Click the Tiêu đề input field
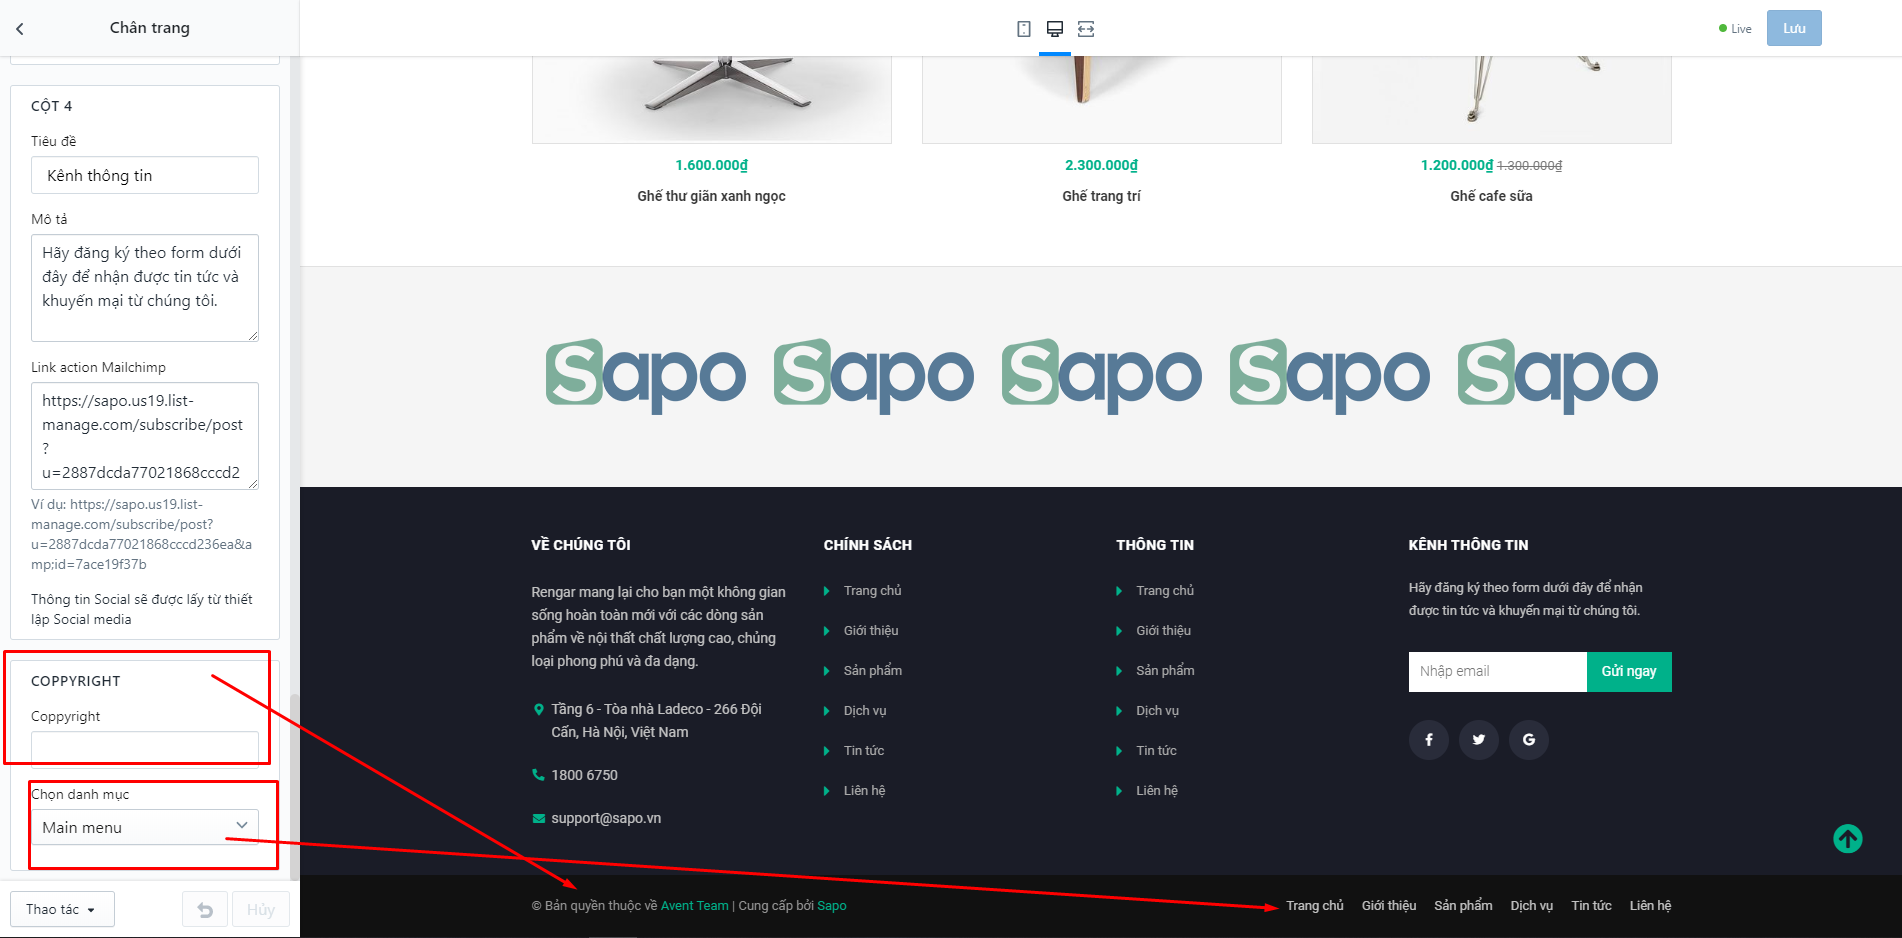 (x=145, y=175)
